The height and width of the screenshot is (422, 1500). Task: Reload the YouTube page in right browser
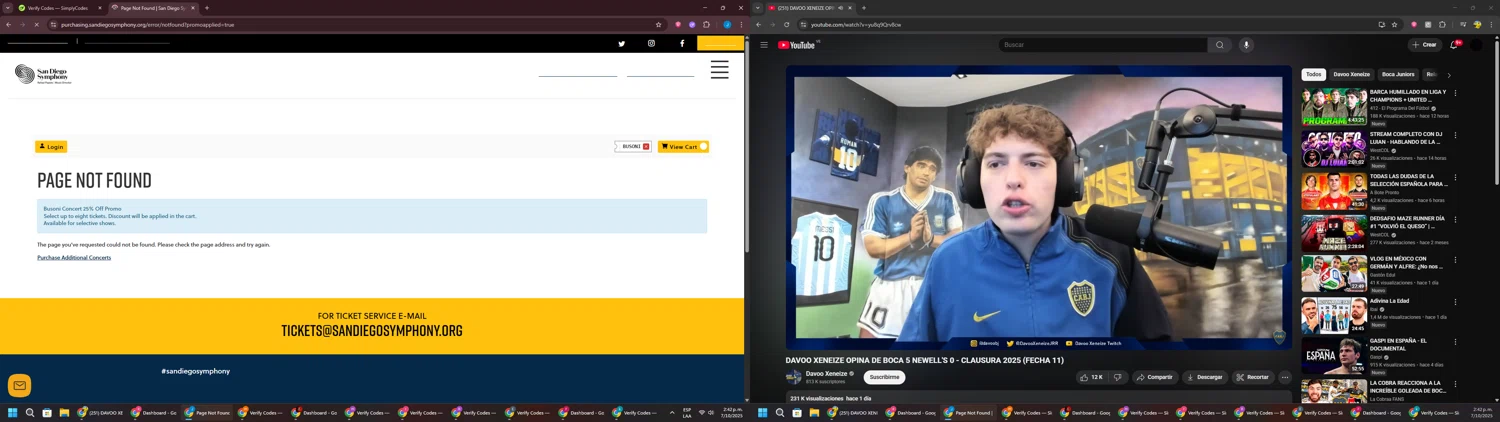[x=787, y=25]
